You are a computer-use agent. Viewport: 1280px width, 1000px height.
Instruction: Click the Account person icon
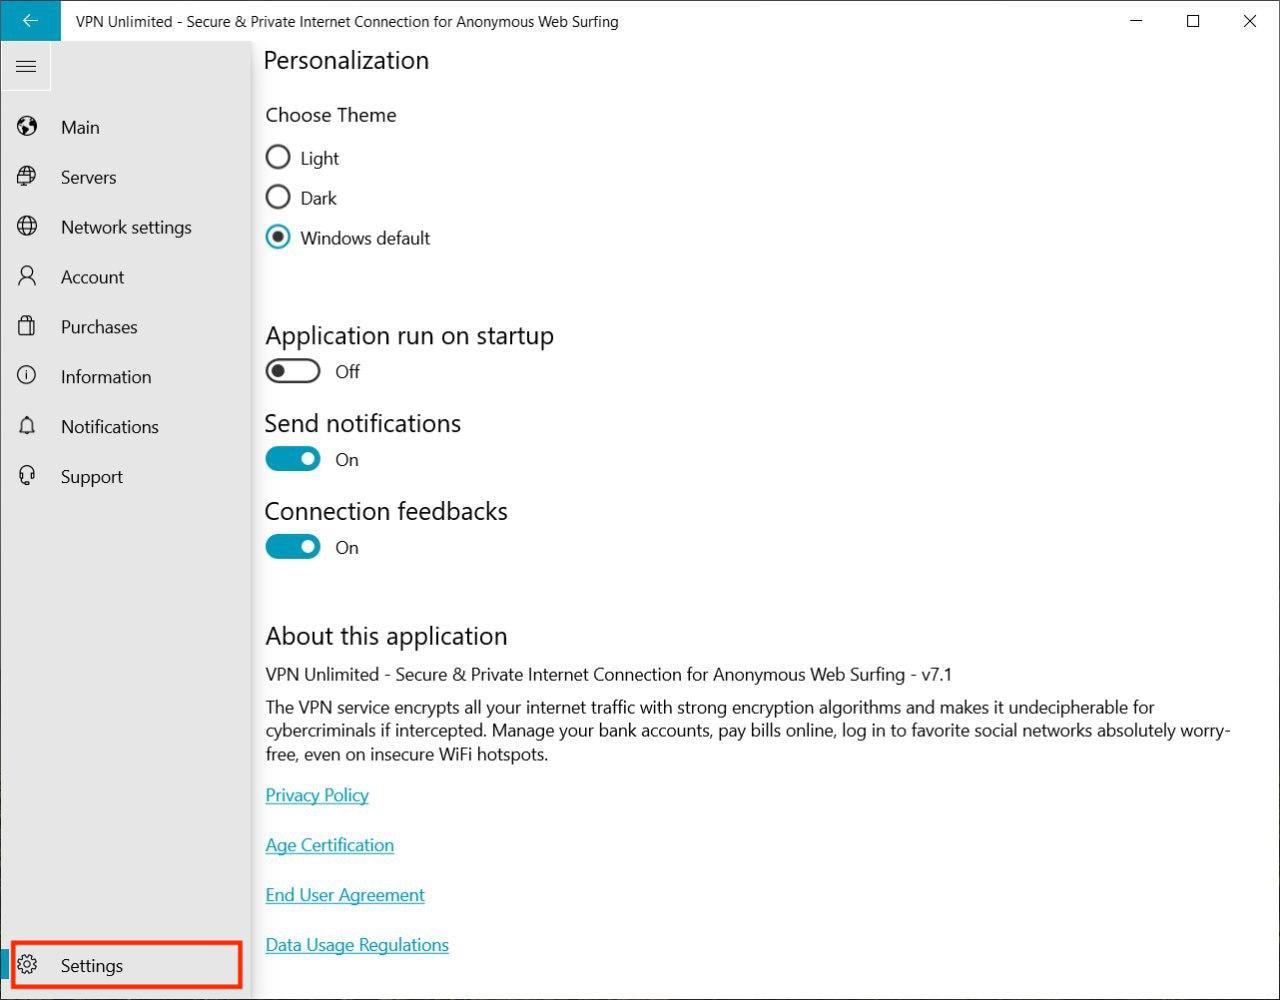27,276
